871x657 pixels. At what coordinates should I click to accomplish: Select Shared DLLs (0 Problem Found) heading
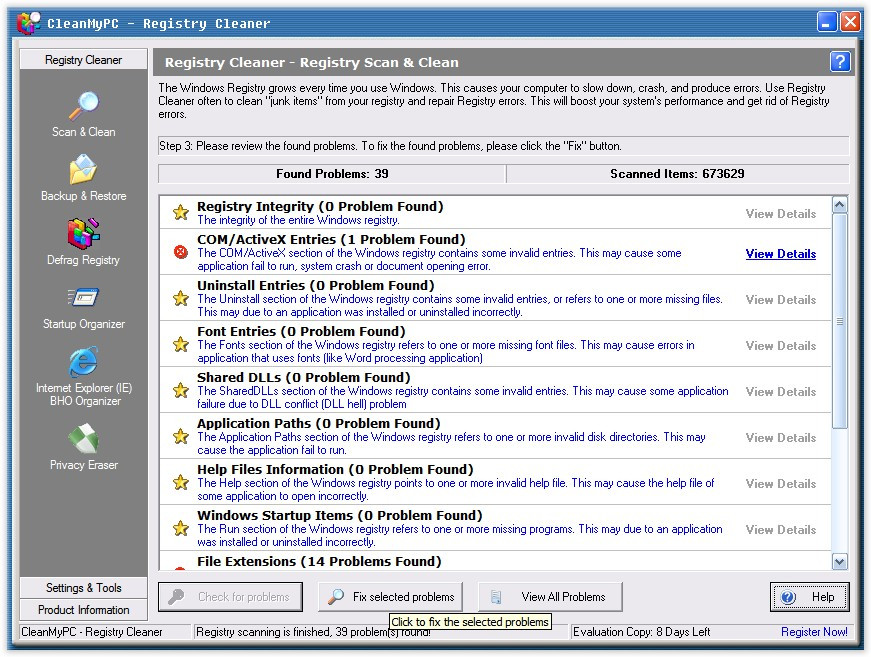pos(303,378)
